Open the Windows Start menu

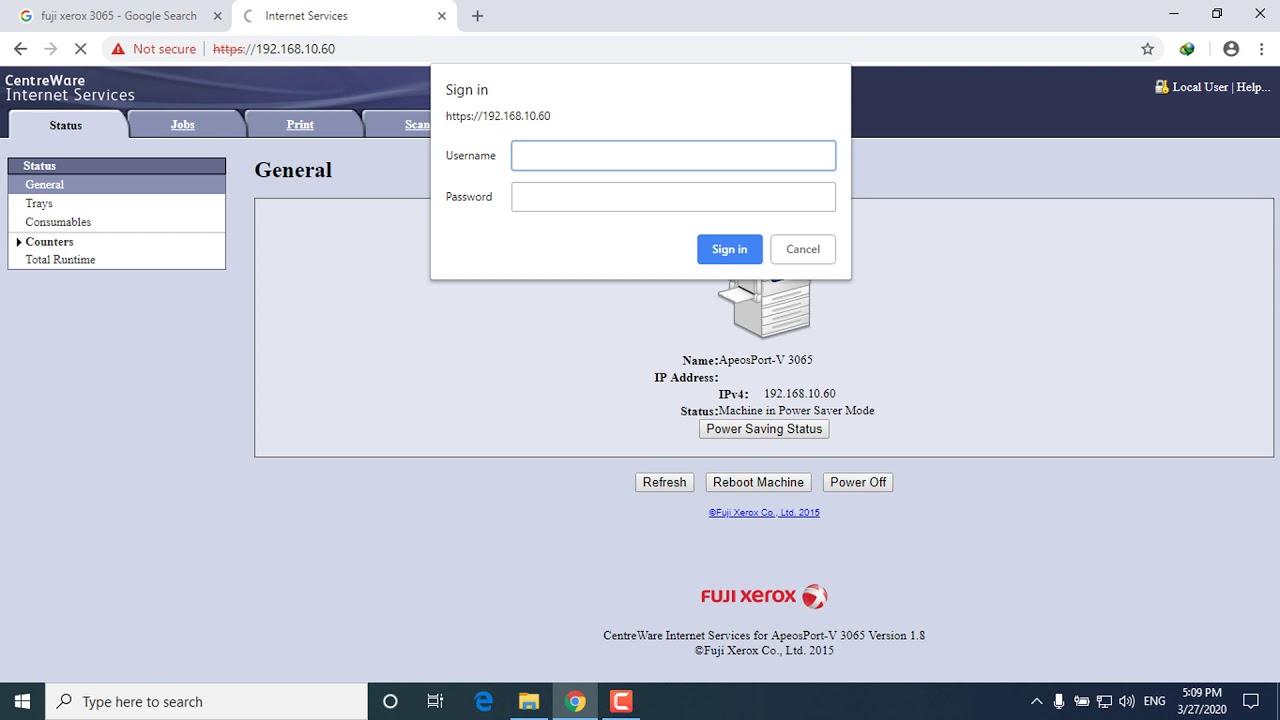tap(22, 701)
